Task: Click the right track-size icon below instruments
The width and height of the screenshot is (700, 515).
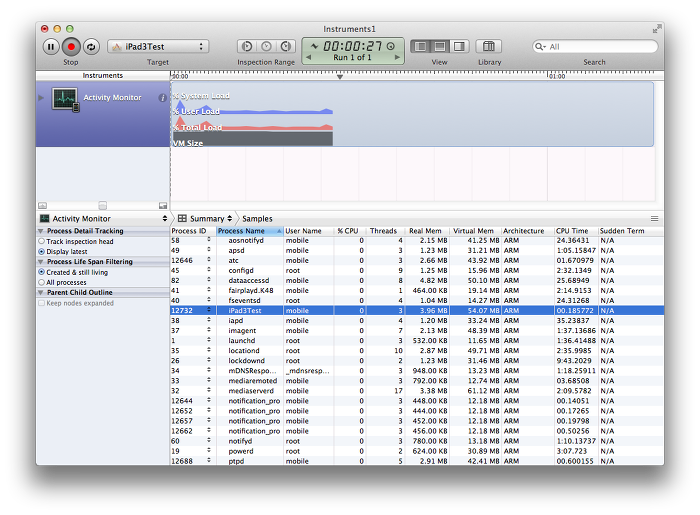Action: (163, 206)
